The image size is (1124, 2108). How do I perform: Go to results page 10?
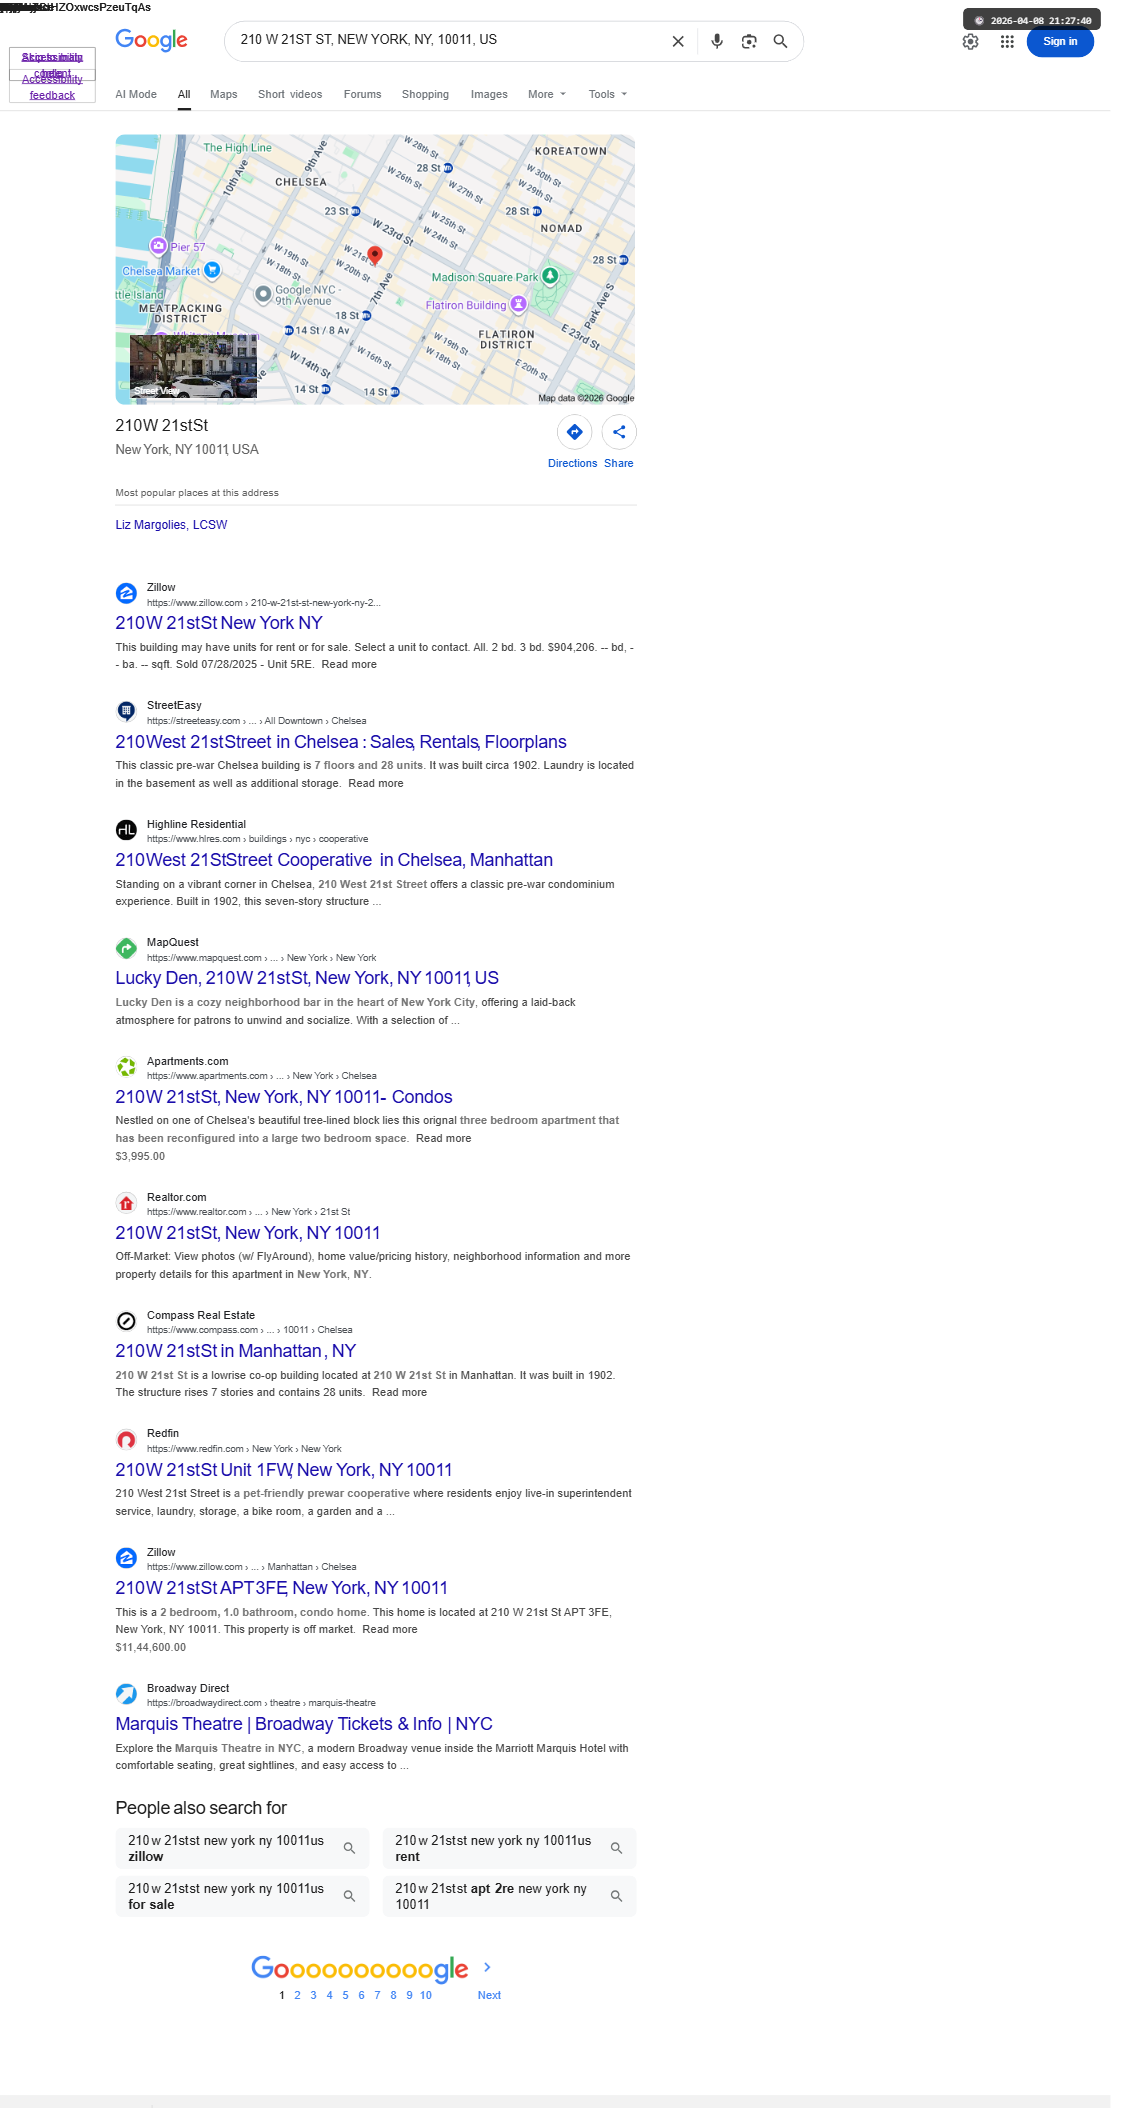(x=426, y=1995)
